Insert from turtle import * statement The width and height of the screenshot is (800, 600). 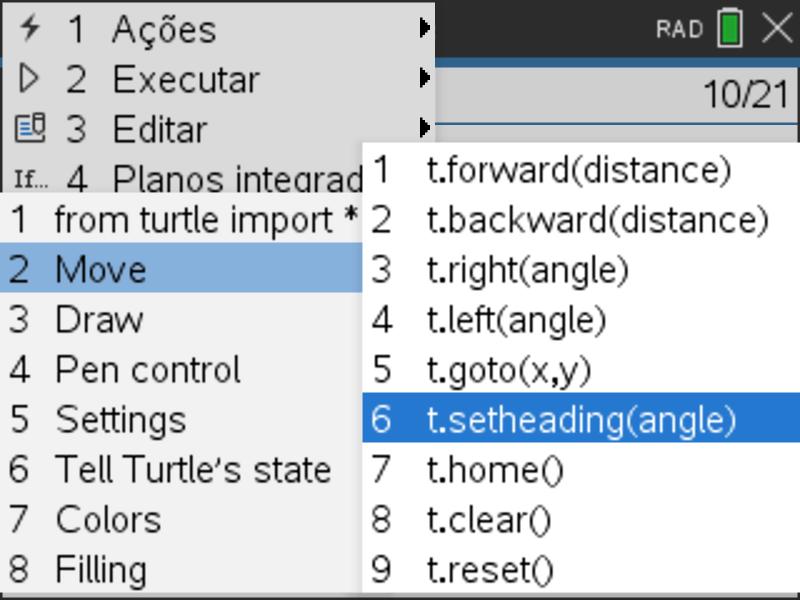181,219
